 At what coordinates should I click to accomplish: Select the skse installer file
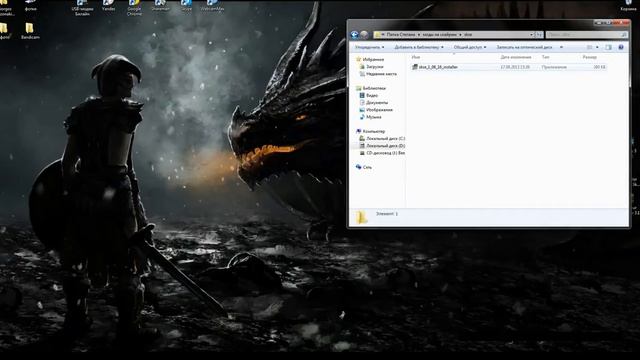(509, 67)
